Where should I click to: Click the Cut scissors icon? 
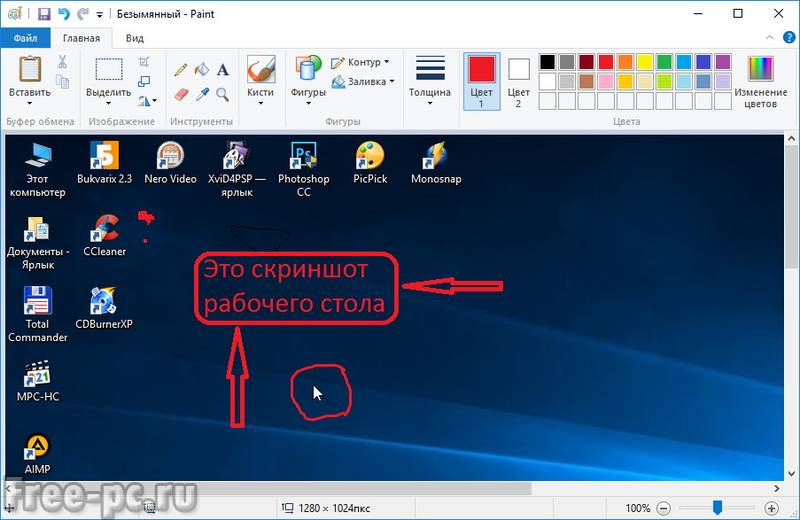tap(62, 62)
